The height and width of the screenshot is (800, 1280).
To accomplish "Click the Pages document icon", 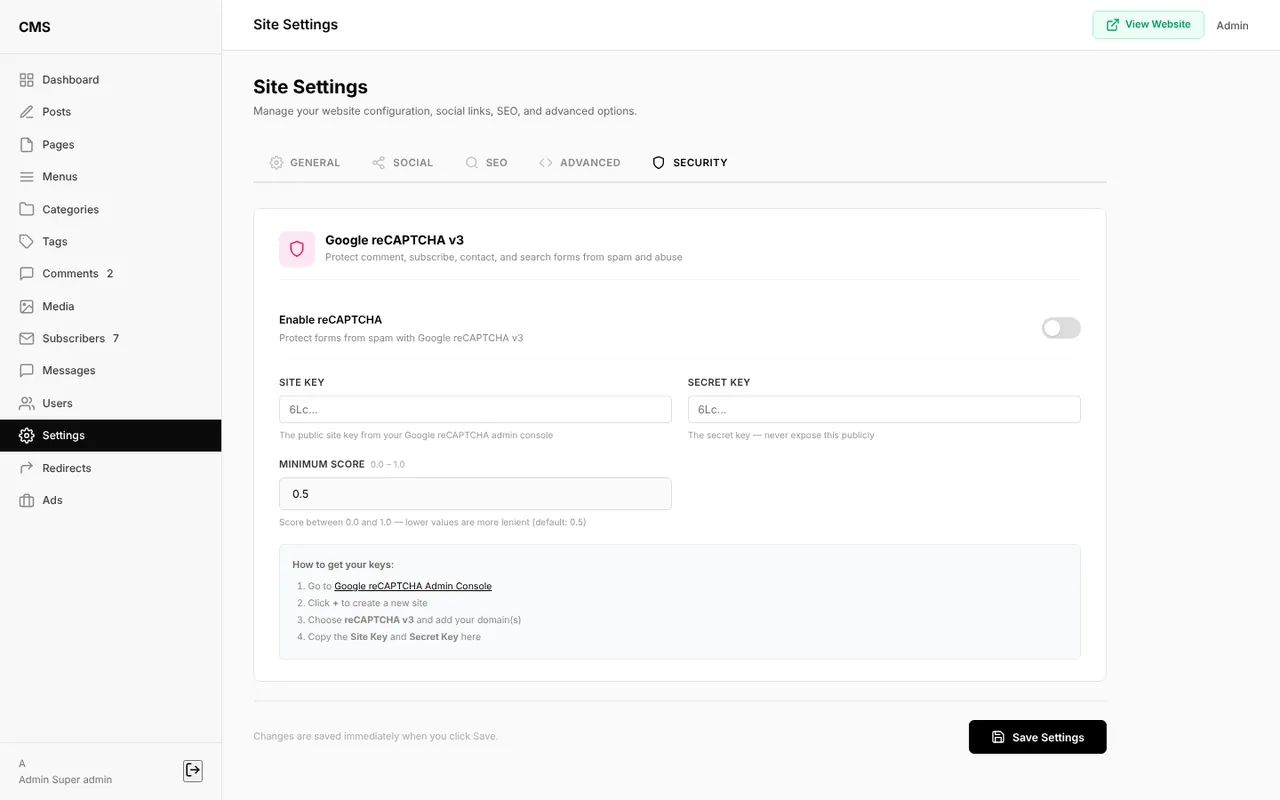I will [x=27, y=145].
